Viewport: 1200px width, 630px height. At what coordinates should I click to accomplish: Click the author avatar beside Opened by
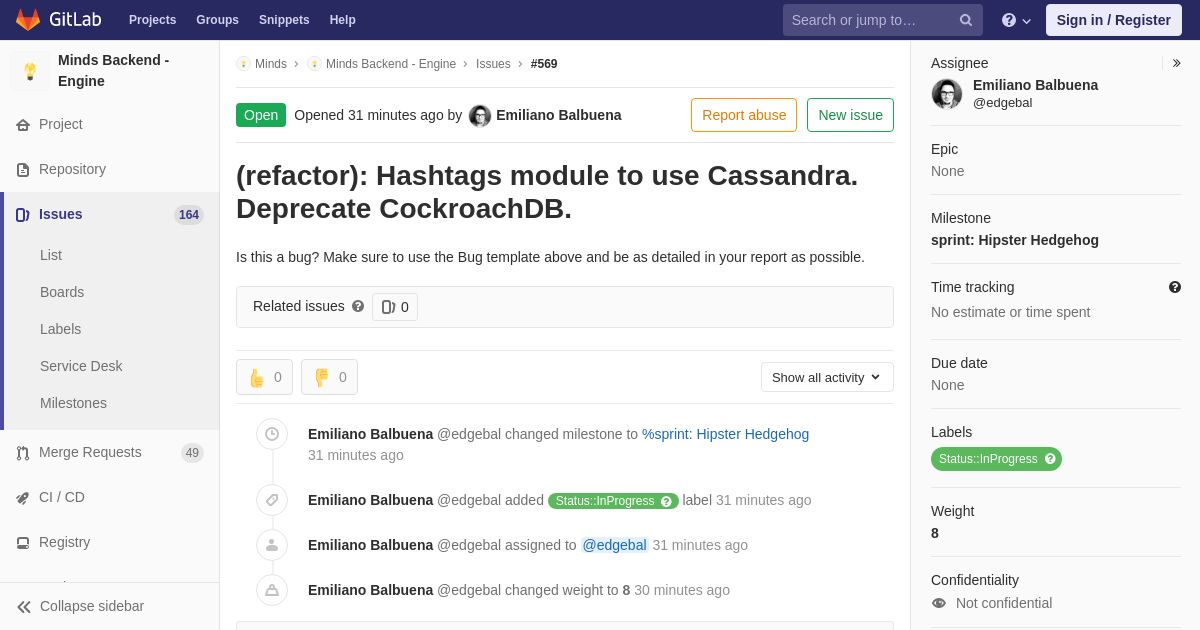[480, 116]
